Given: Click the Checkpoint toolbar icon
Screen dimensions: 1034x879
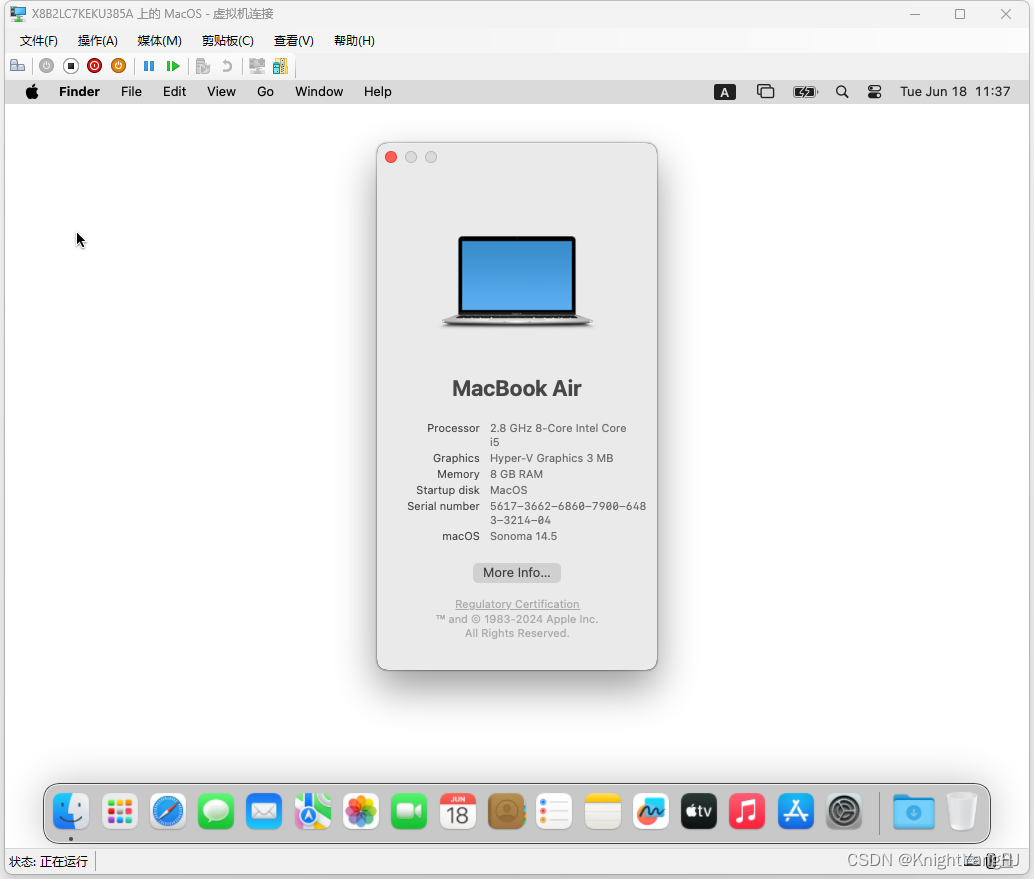Looking at the screenshot, I should pos(203,66).
